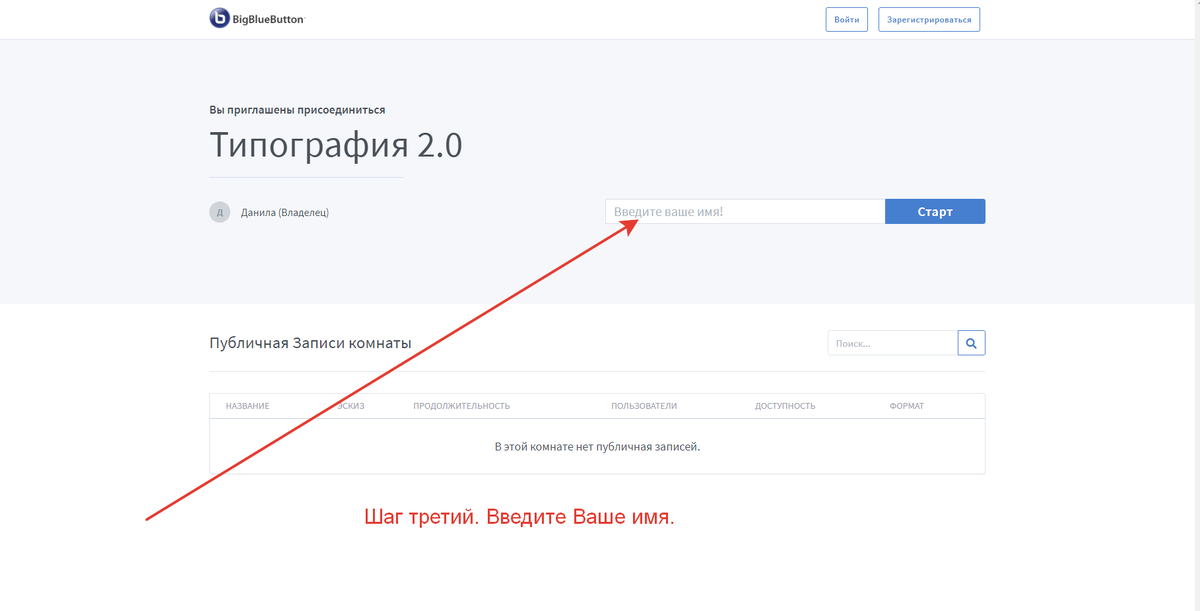Click the 'Публичная Записи комнаты' heading
The height and width of the screenshot is (611, 1200).
point(310,344)
